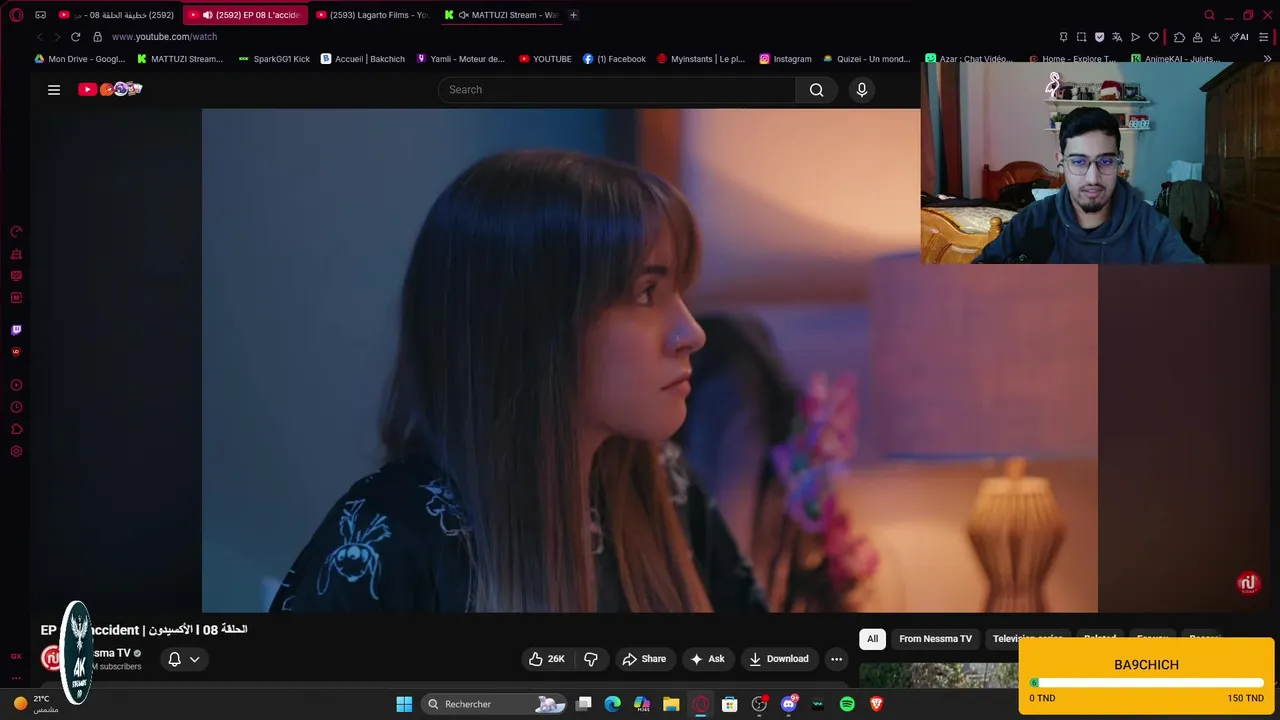Open the ad blocker shield icon
The image size is (1280, 720).
(x=1099, y=37)
